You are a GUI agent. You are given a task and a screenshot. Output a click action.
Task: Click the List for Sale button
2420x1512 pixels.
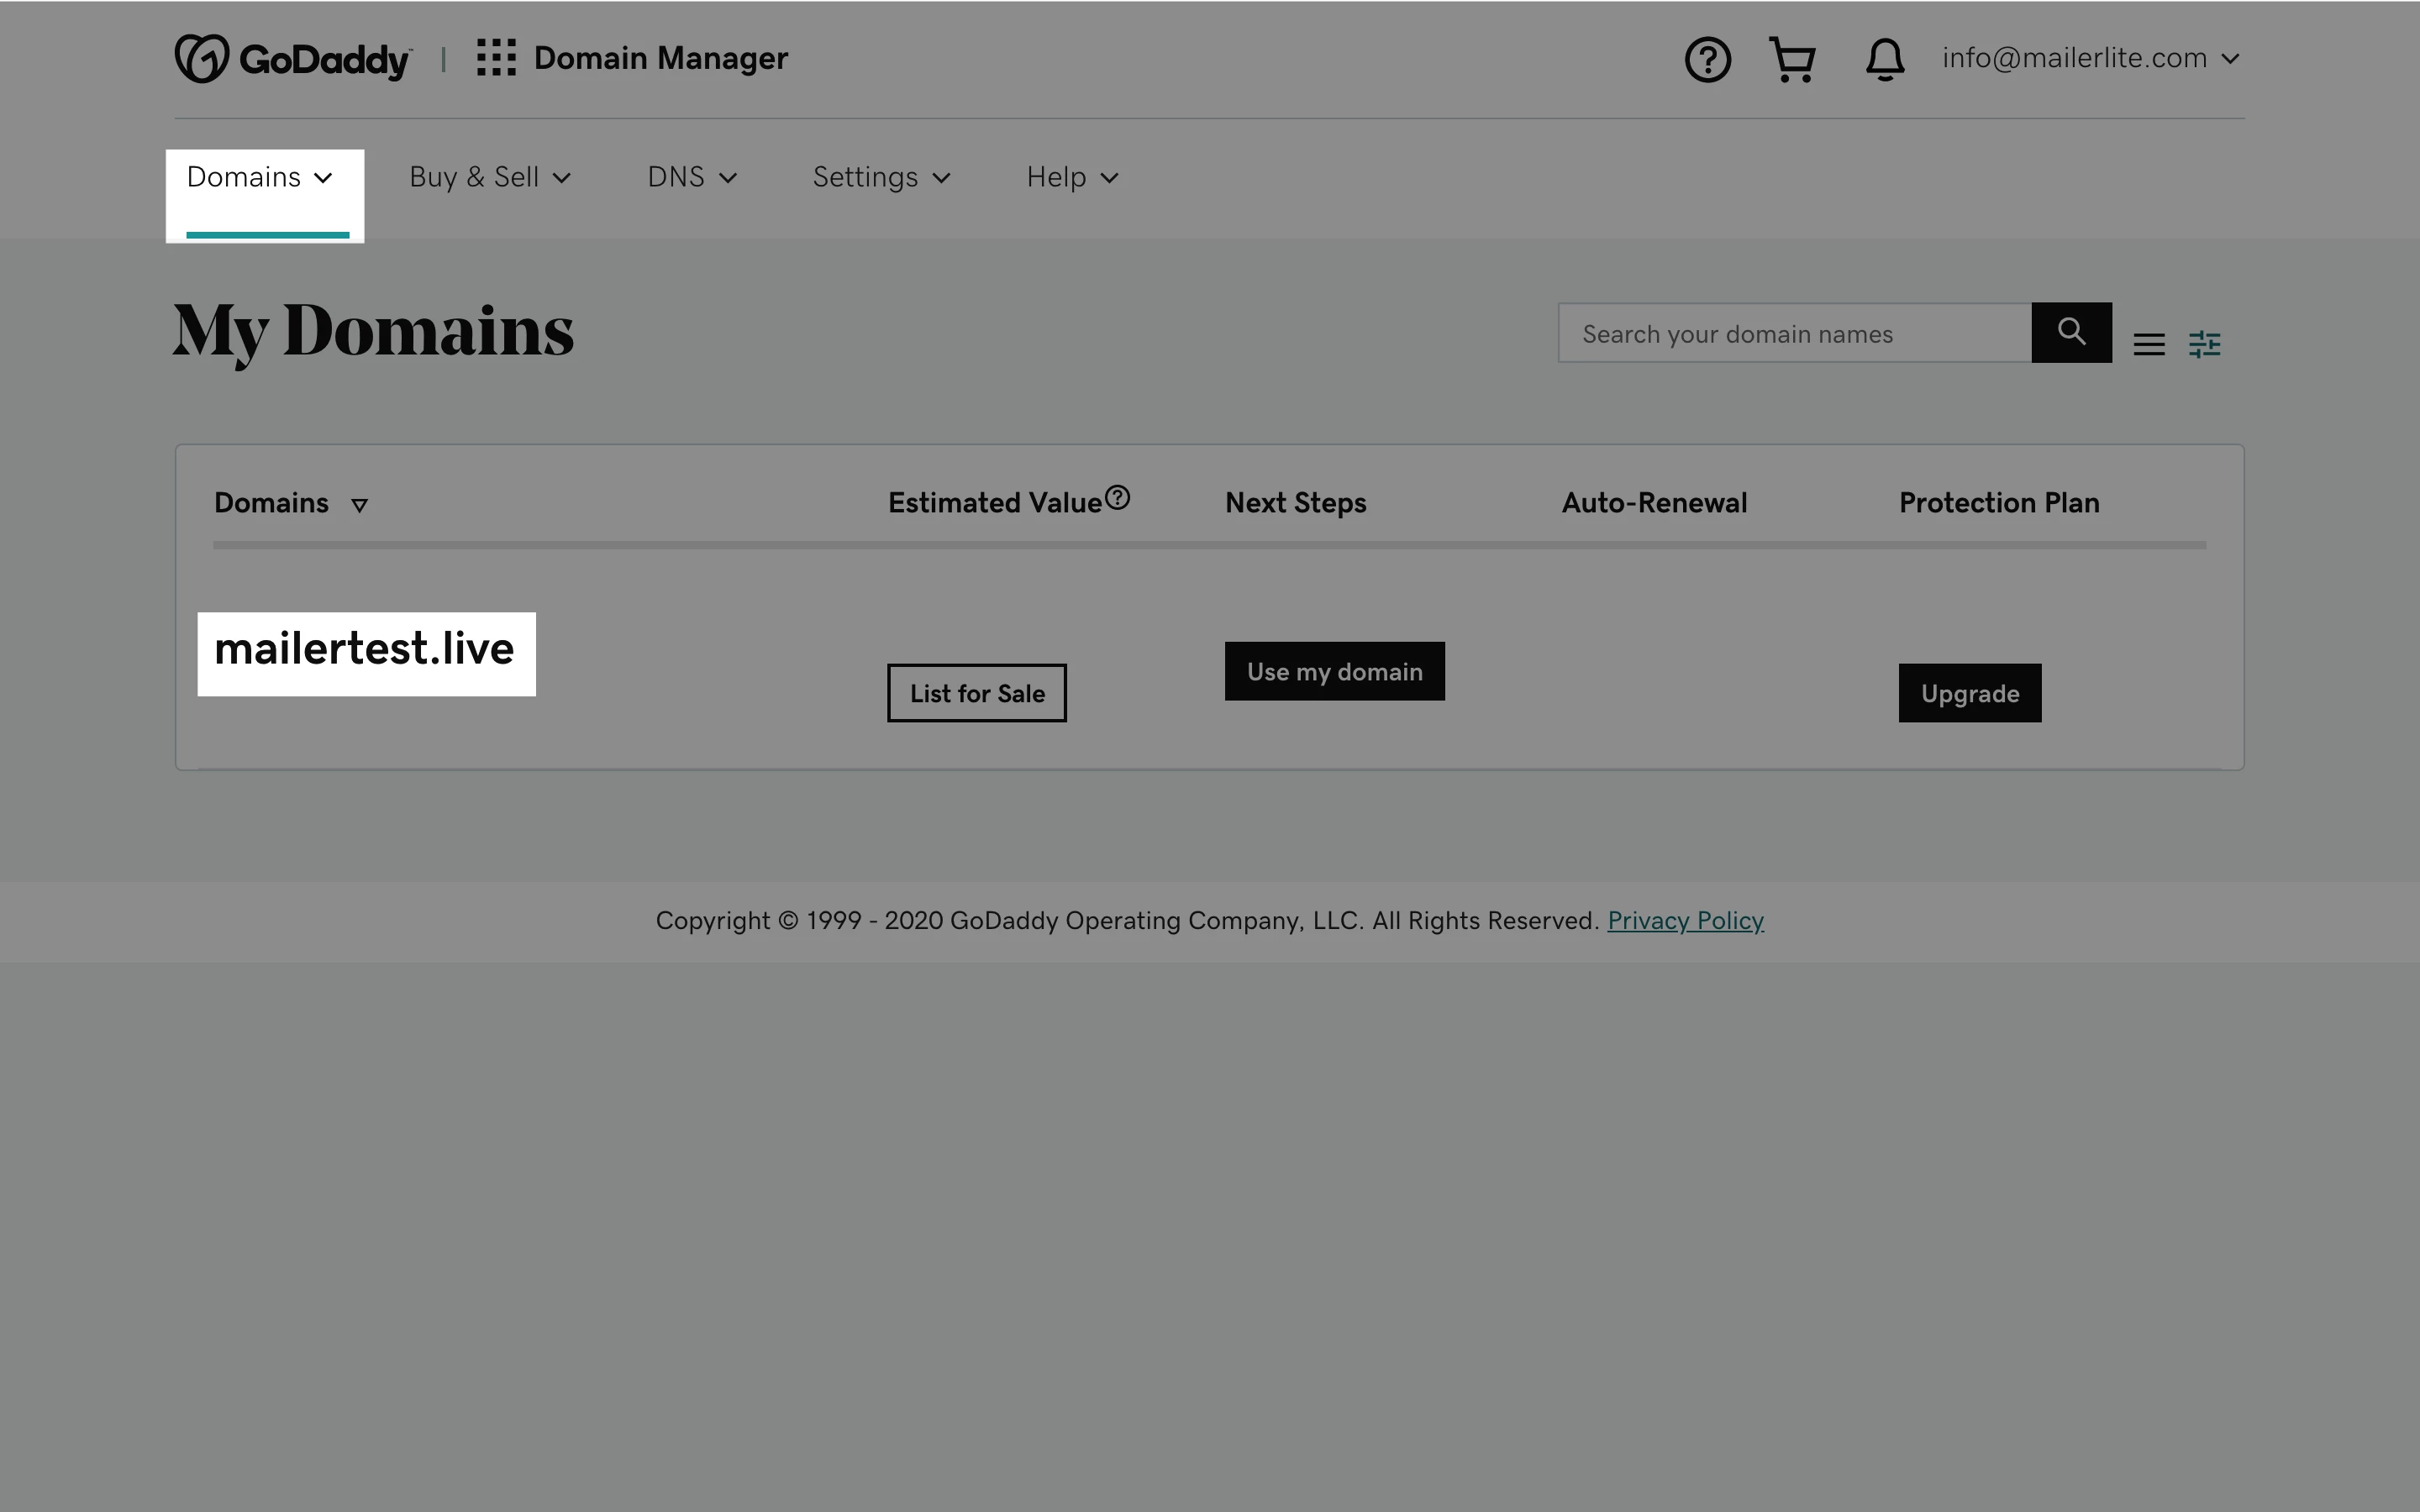coord(976,693)
